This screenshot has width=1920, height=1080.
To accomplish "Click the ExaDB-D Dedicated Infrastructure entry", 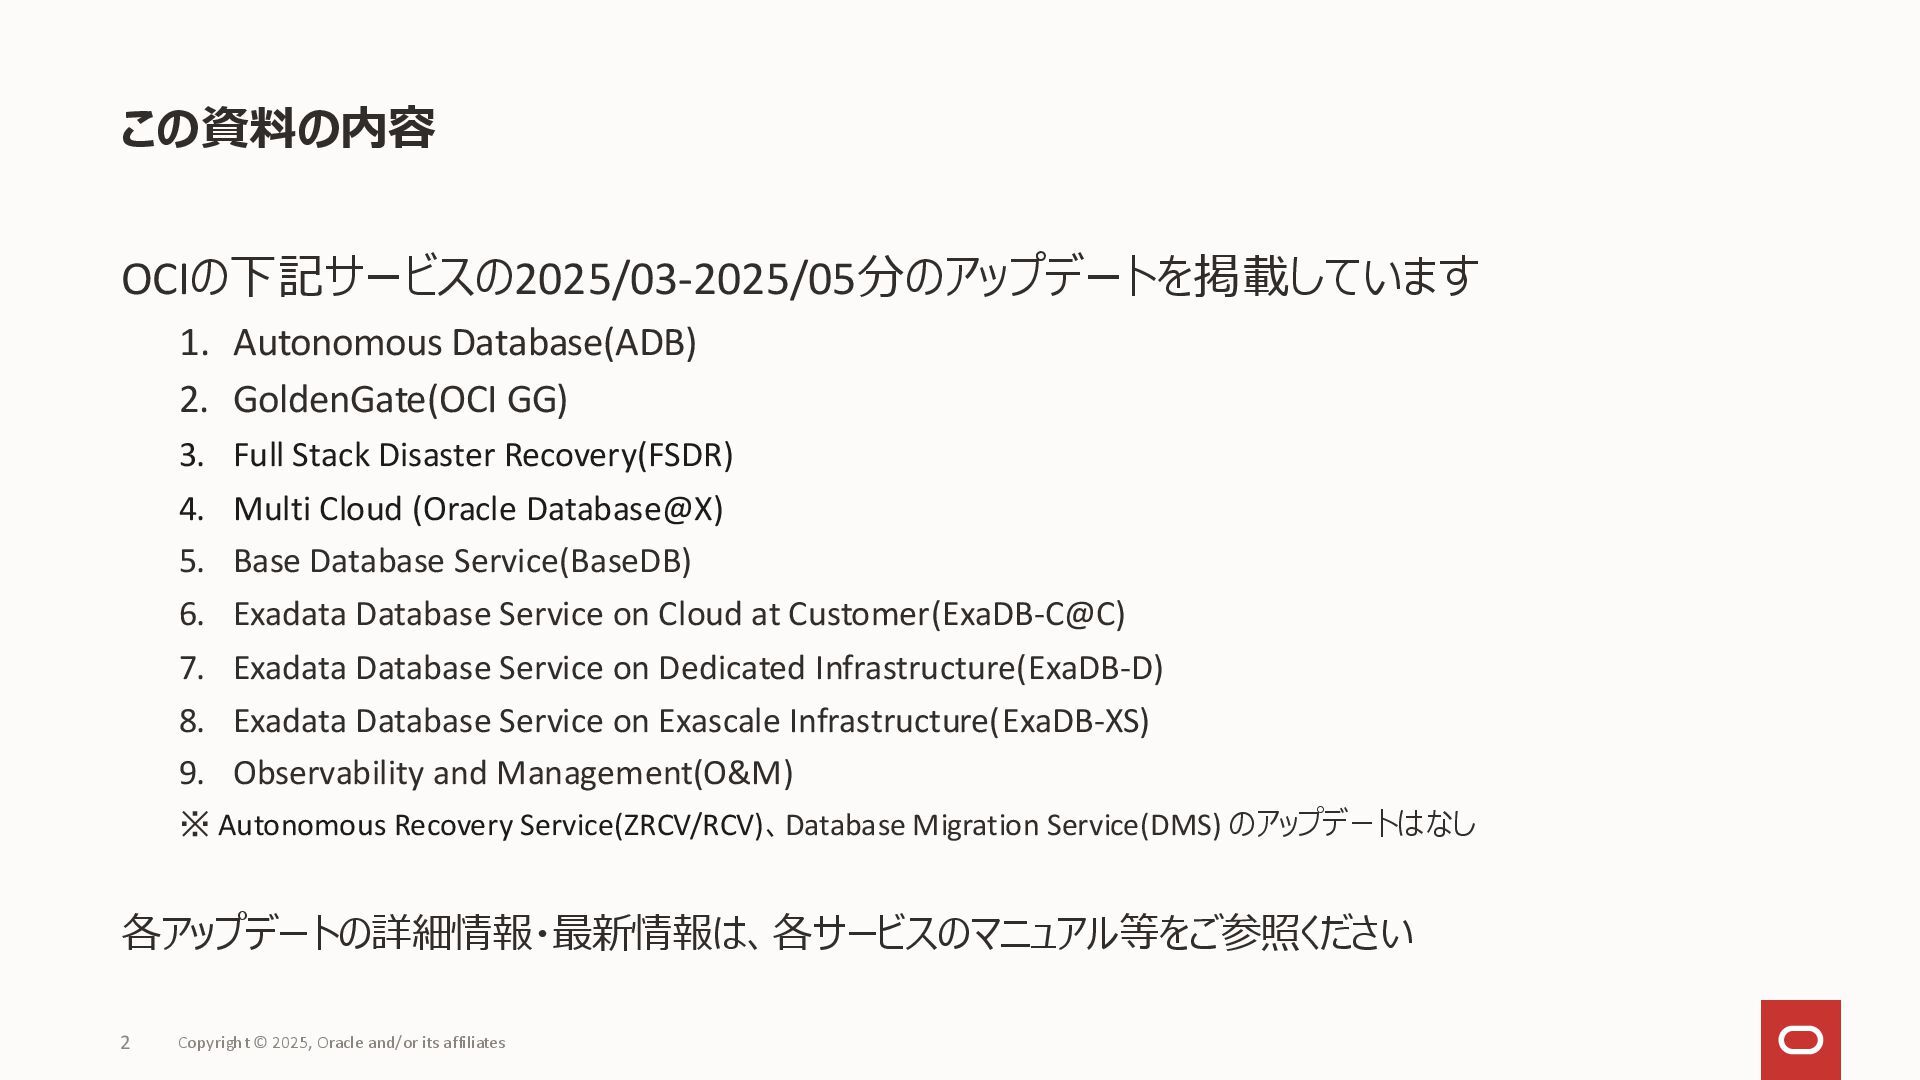I will [x=698, y=668].
